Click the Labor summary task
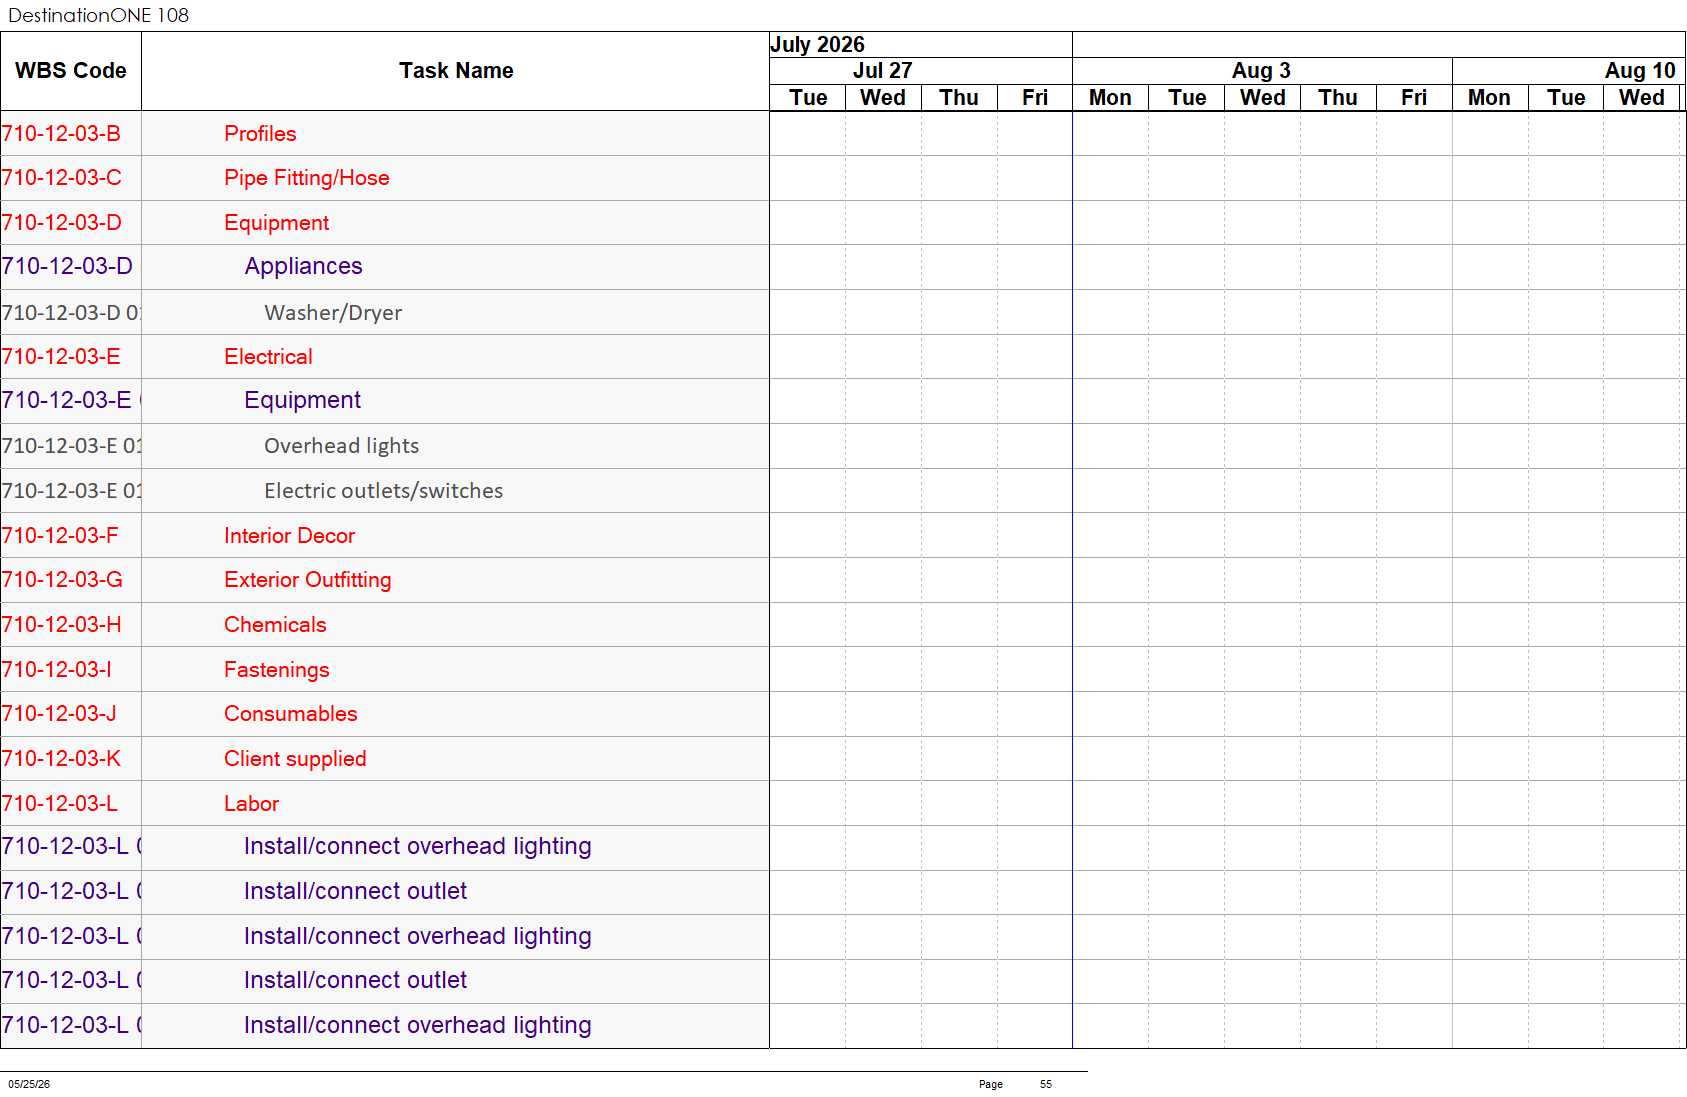Viewport: 1687px width, 1097px height. point(251,804)
